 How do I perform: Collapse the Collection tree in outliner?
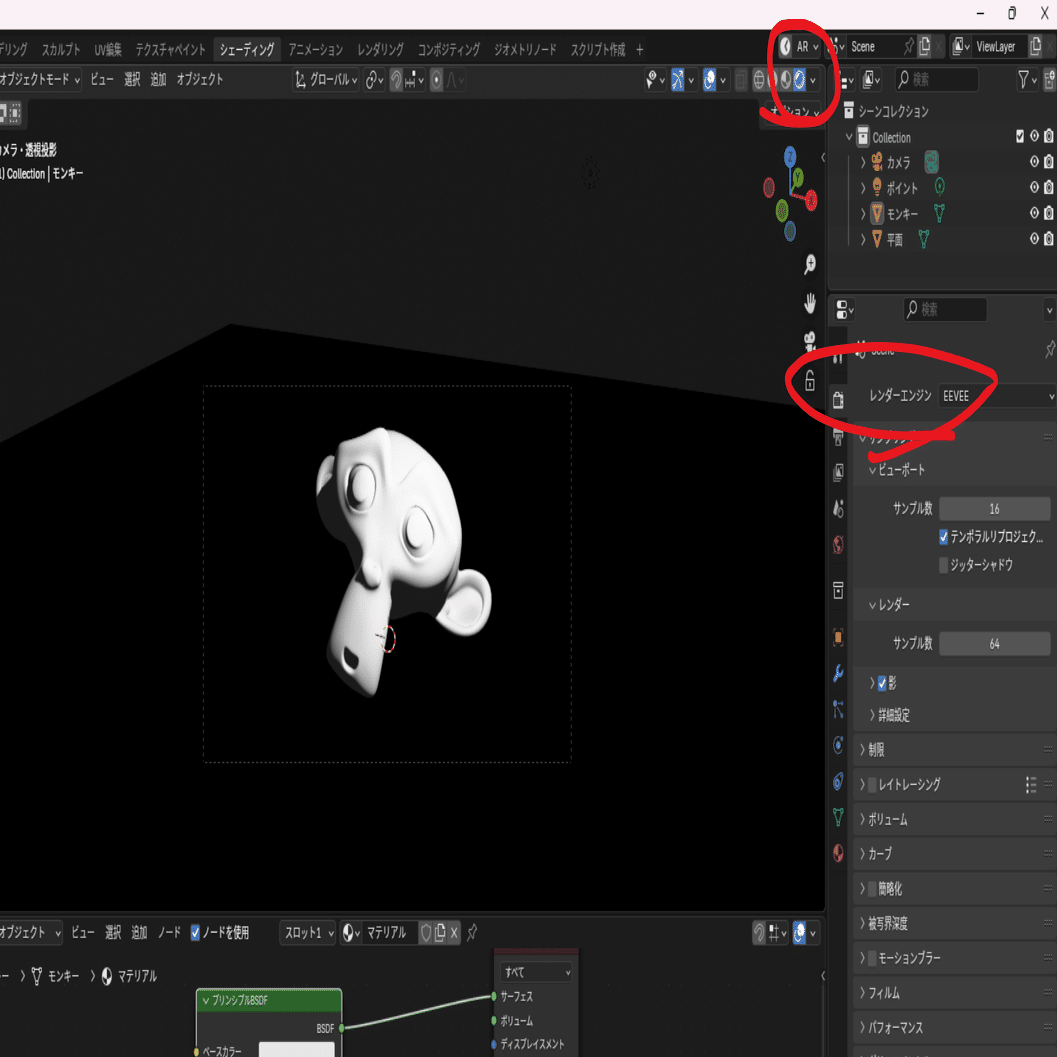coord(849,137)
